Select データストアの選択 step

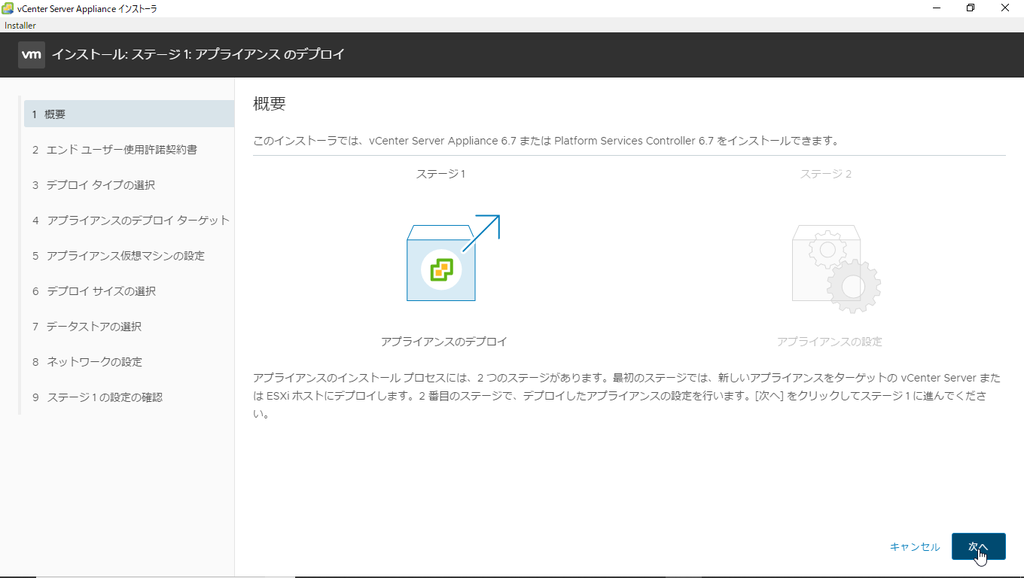pos(93,326)
